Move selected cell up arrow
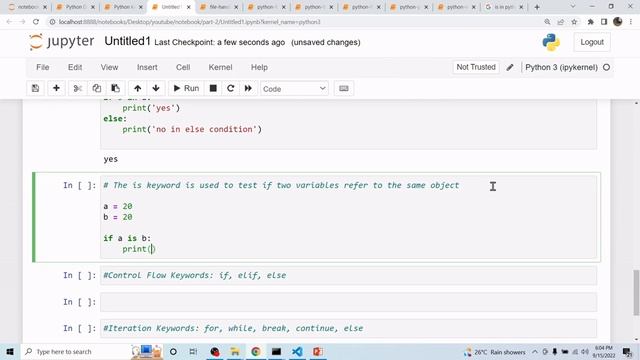640x360 pixels. click(x=138, y=89)
